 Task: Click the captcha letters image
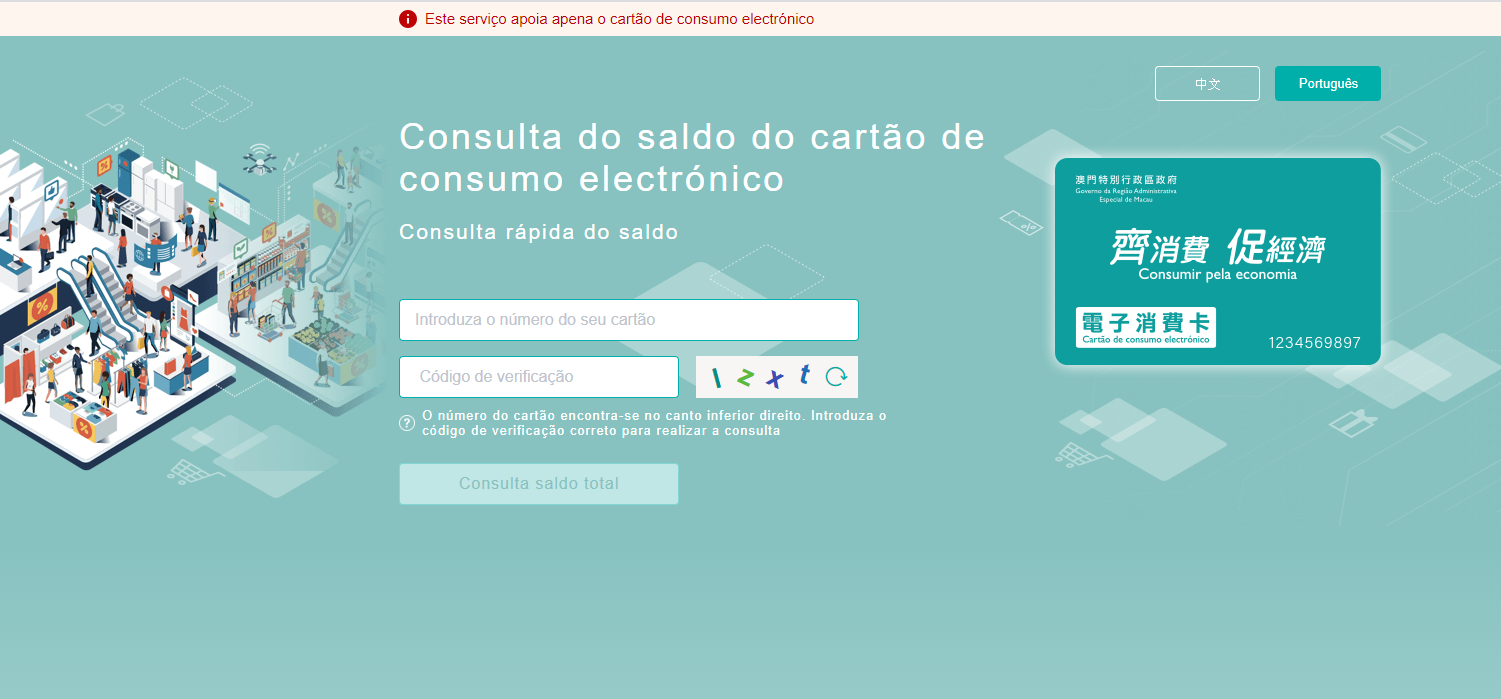760,377
